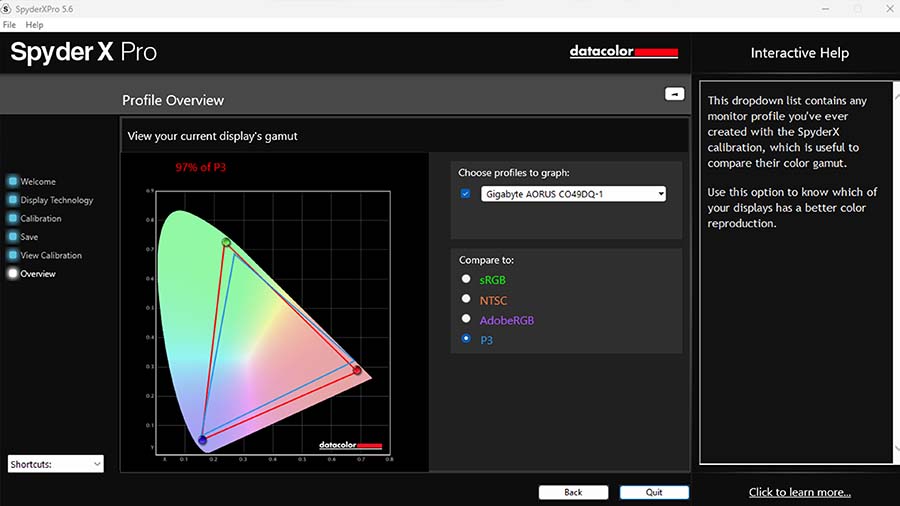This screenshot has width=900, height=506.
Task: Click the Save step icon
Action: 12,236
